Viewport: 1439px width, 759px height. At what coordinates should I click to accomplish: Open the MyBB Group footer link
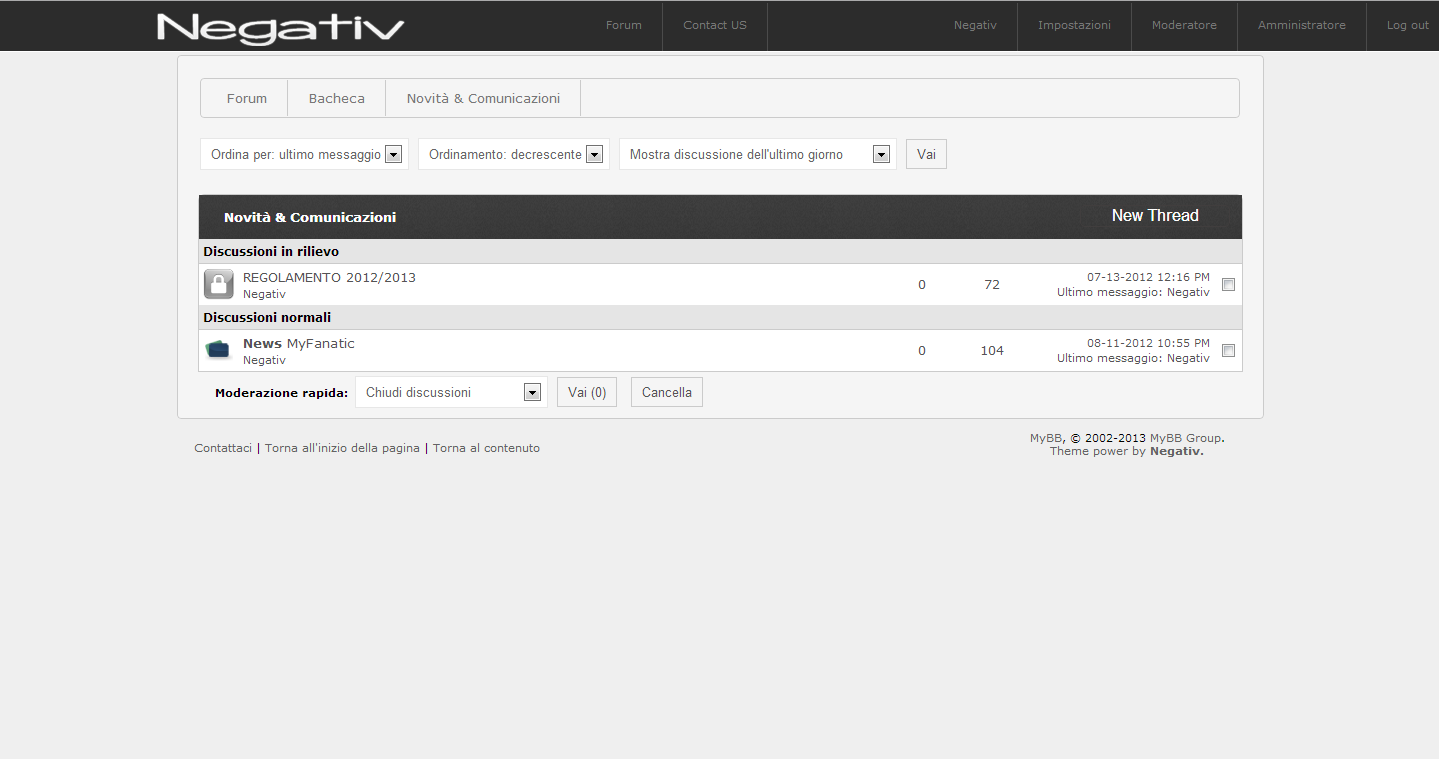(1185, 438)
